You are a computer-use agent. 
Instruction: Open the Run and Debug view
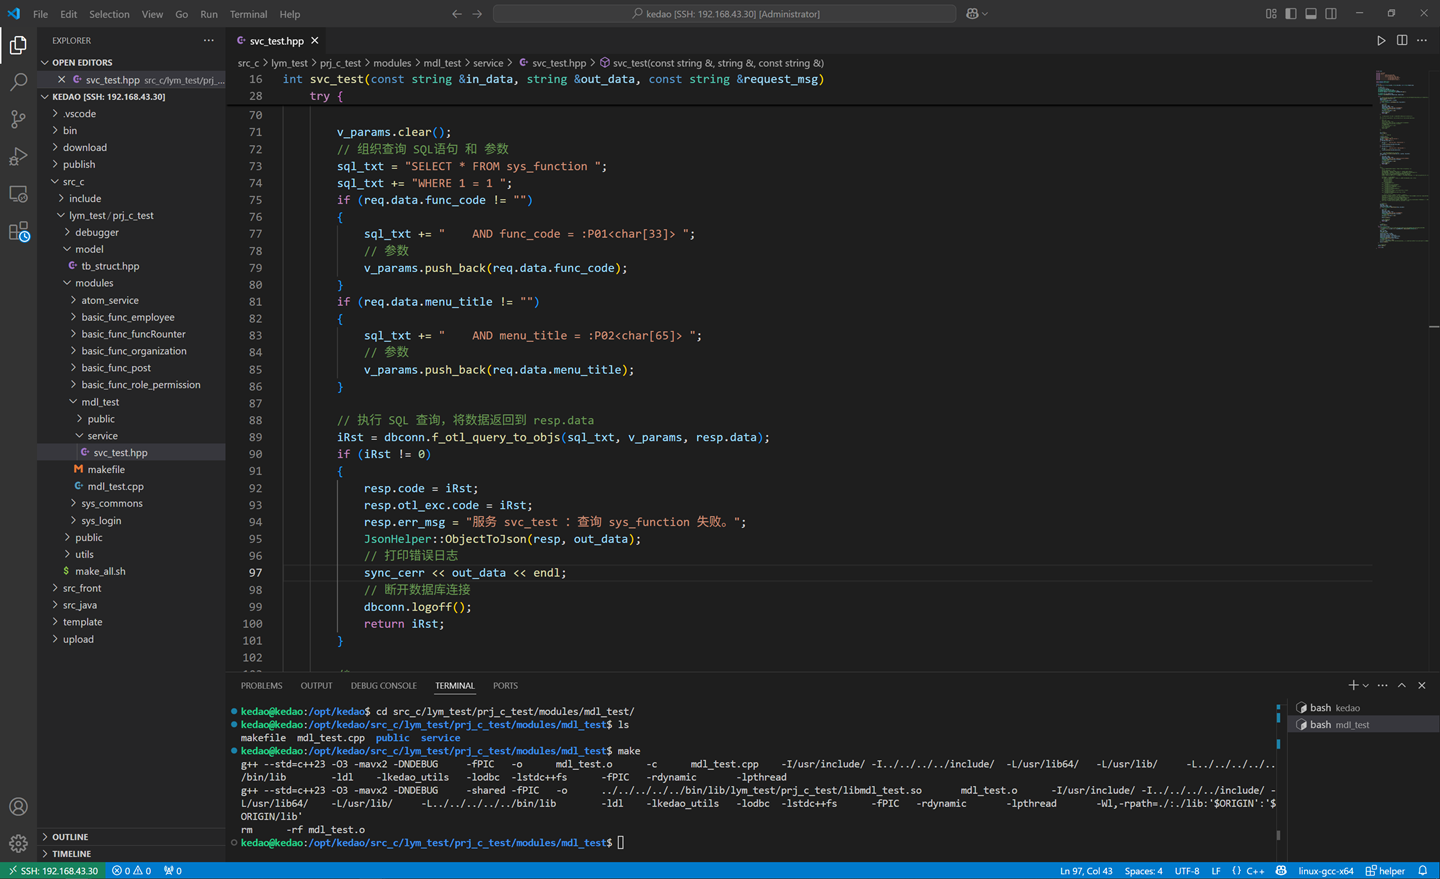(x=18, y=156)
